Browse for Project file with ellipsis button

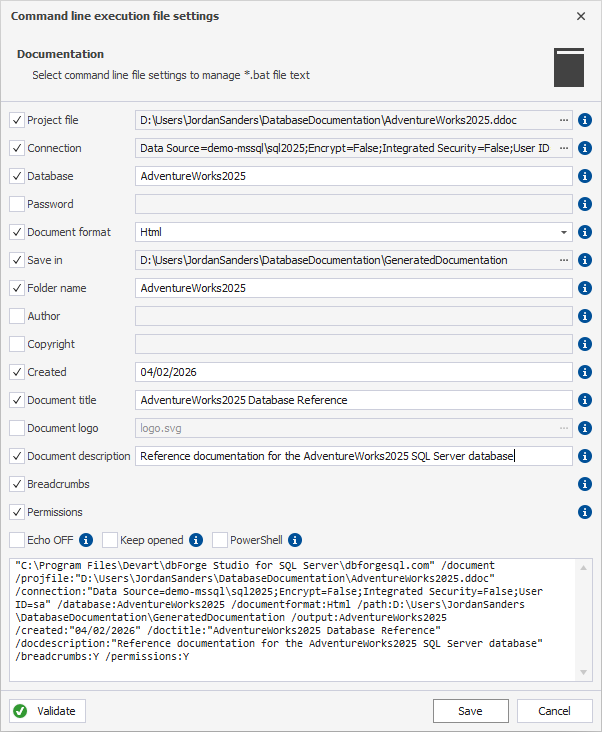coord(564,120)
